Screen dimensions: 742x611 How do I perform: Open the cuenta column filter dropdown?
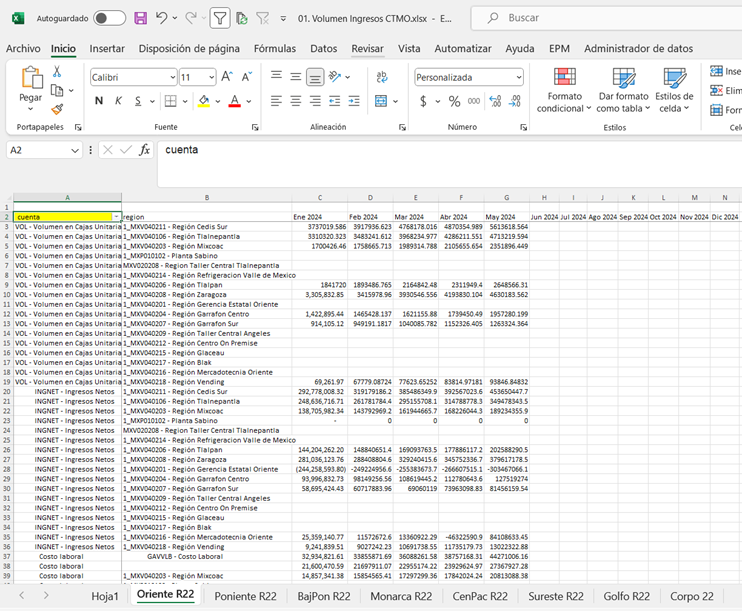tap(115, 217)
